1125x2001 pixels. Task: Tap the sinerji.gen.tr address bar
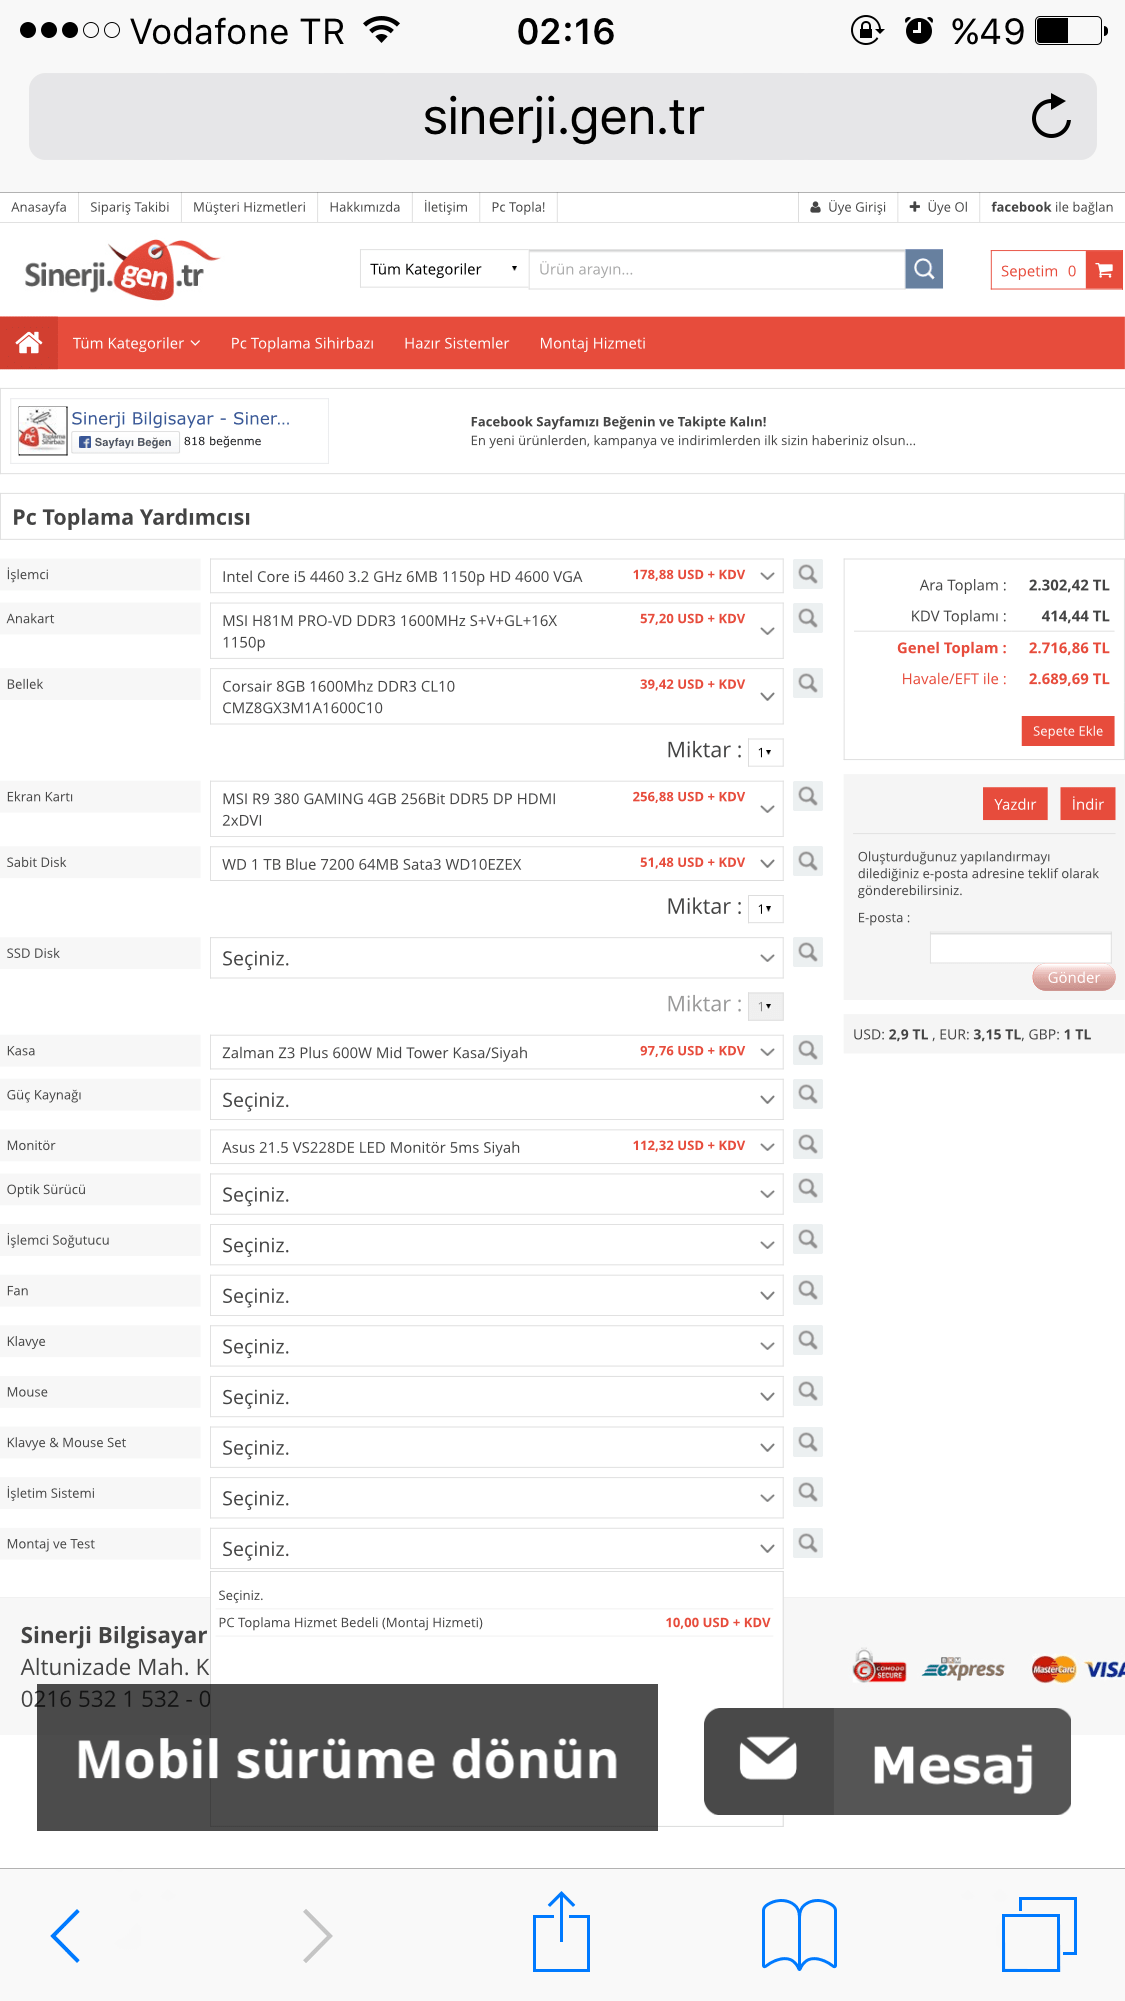pyautogui.click(x=563, y=116)
